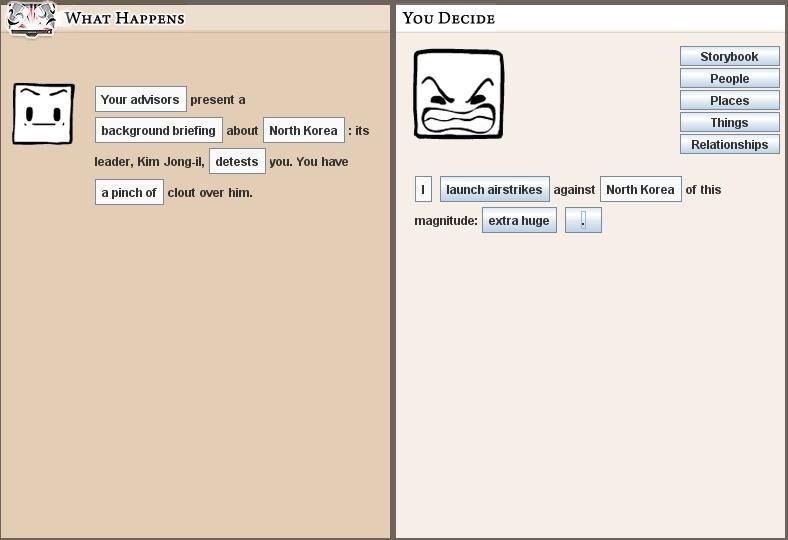
Task: Open the People list
Action: (729, 79)
